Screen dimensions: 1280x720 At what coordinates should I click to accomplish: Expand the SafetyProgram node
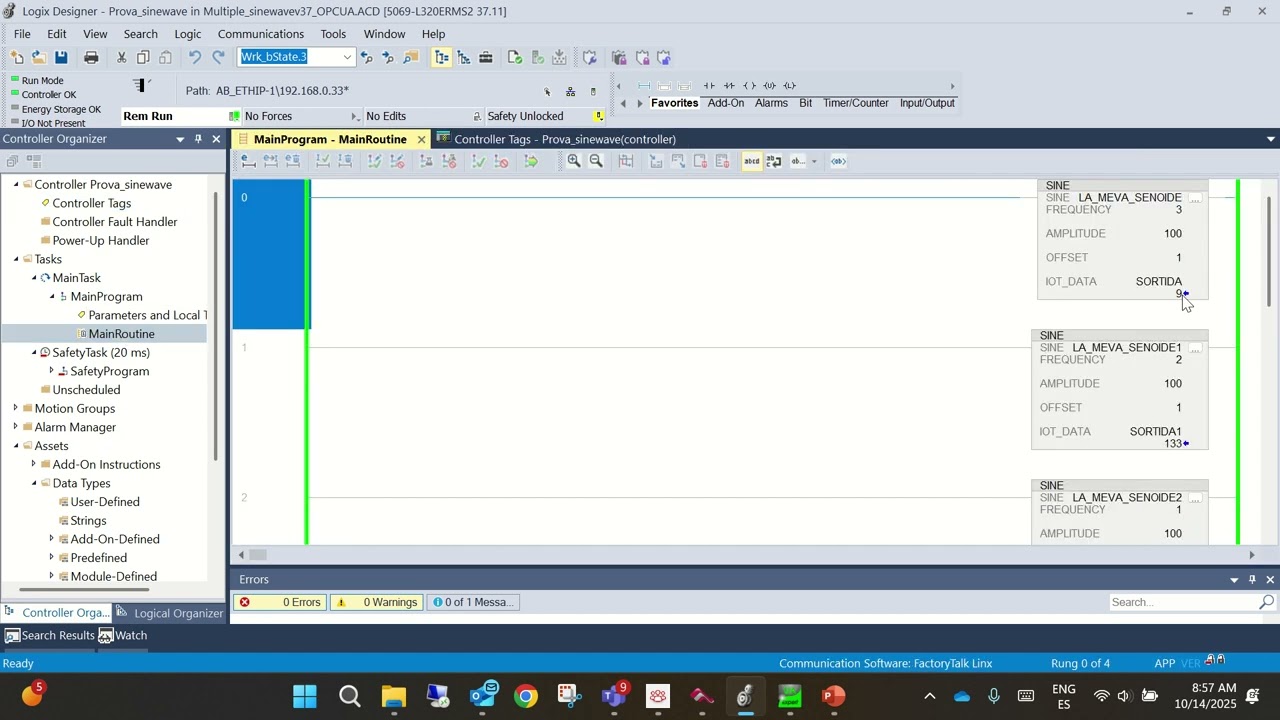coord(52,371)
